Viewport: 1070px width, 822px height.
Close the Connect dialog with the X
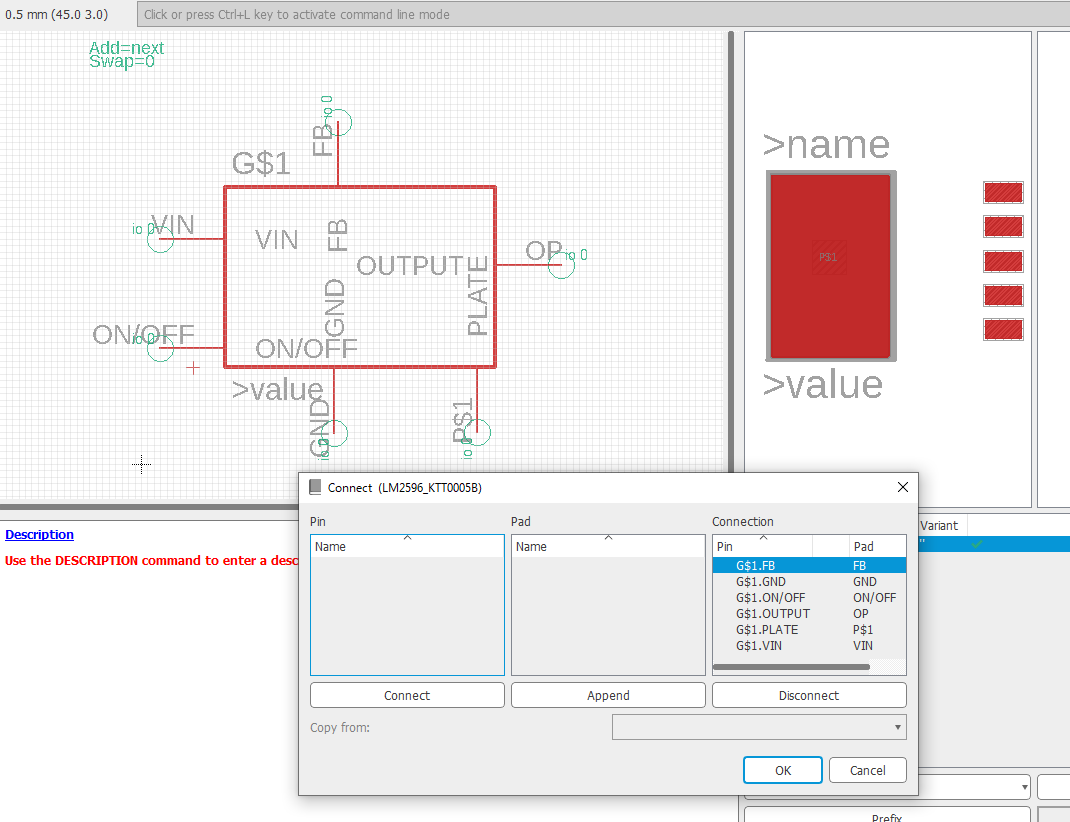click(902, 487)
